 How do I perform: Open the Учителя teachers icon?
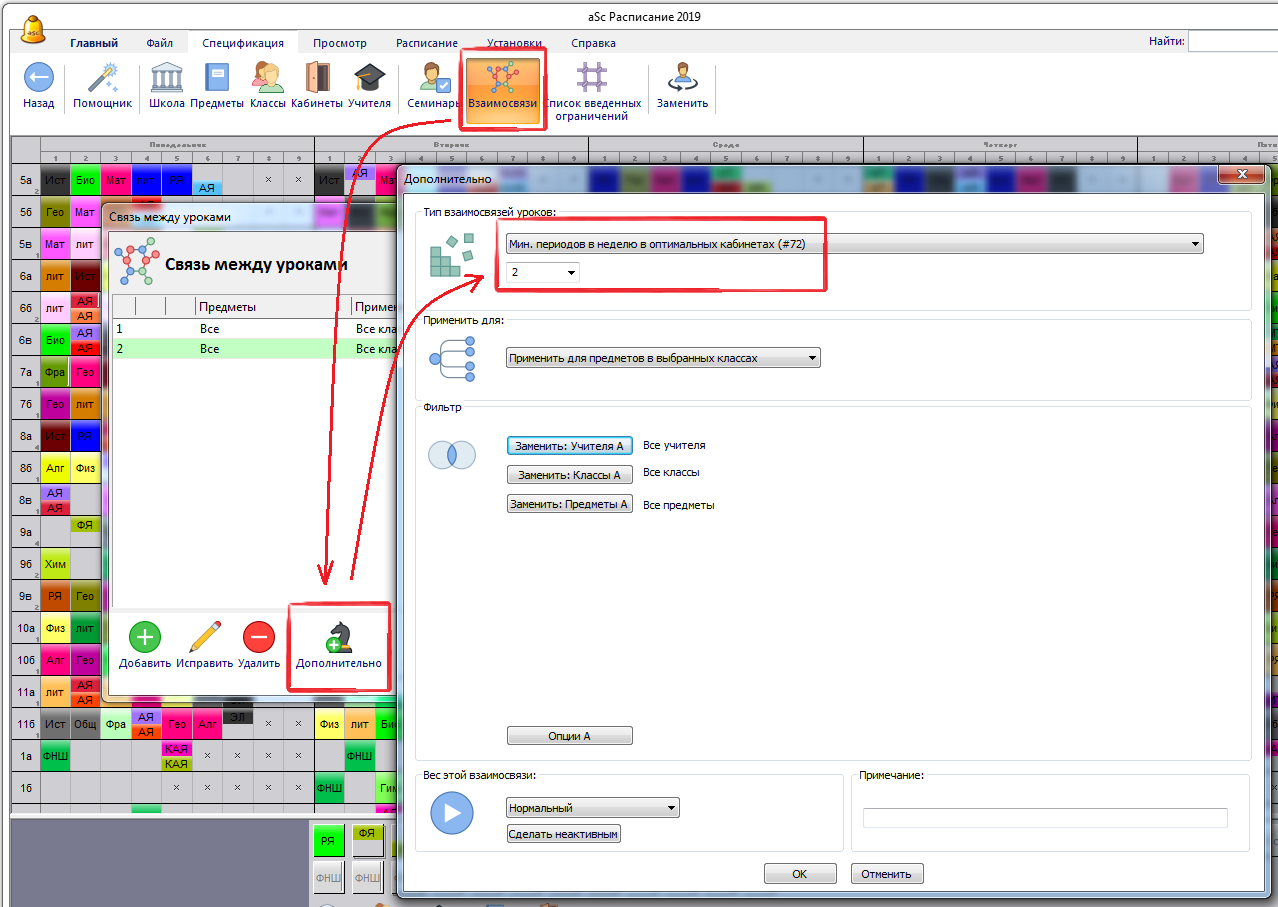pos(369,78)
